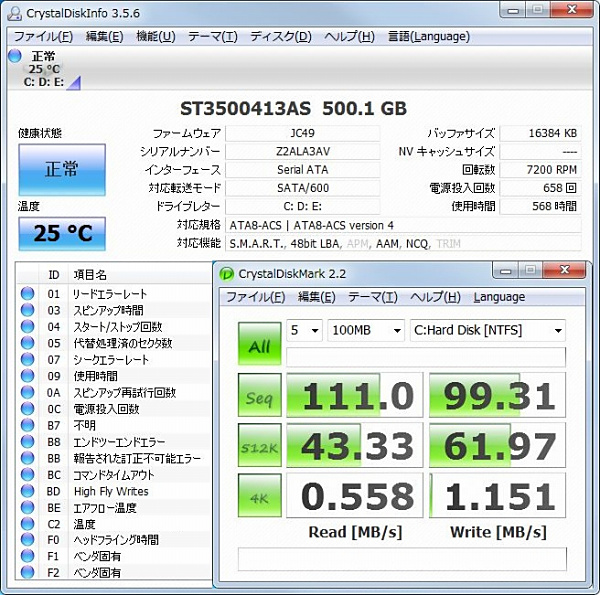The image size is (600, 595).
Task: Click the CrystalDiskMark green icon in title bar
Action: point(227,274)
